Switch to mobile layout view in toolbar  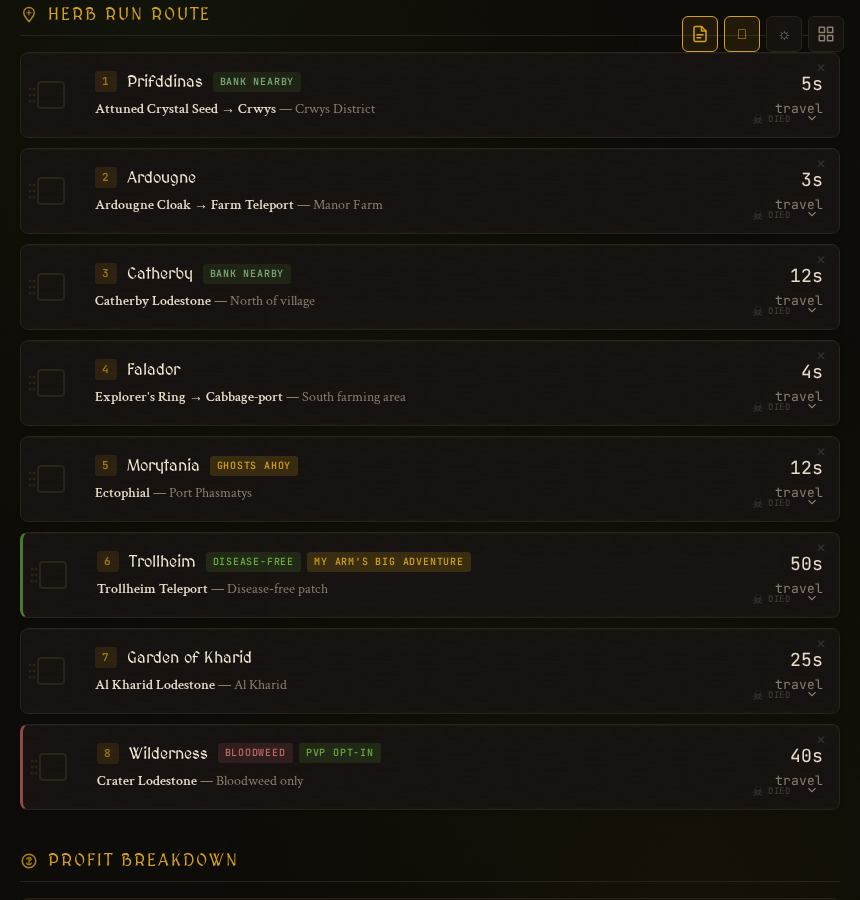pyautogui.click(x=741, y=34)
